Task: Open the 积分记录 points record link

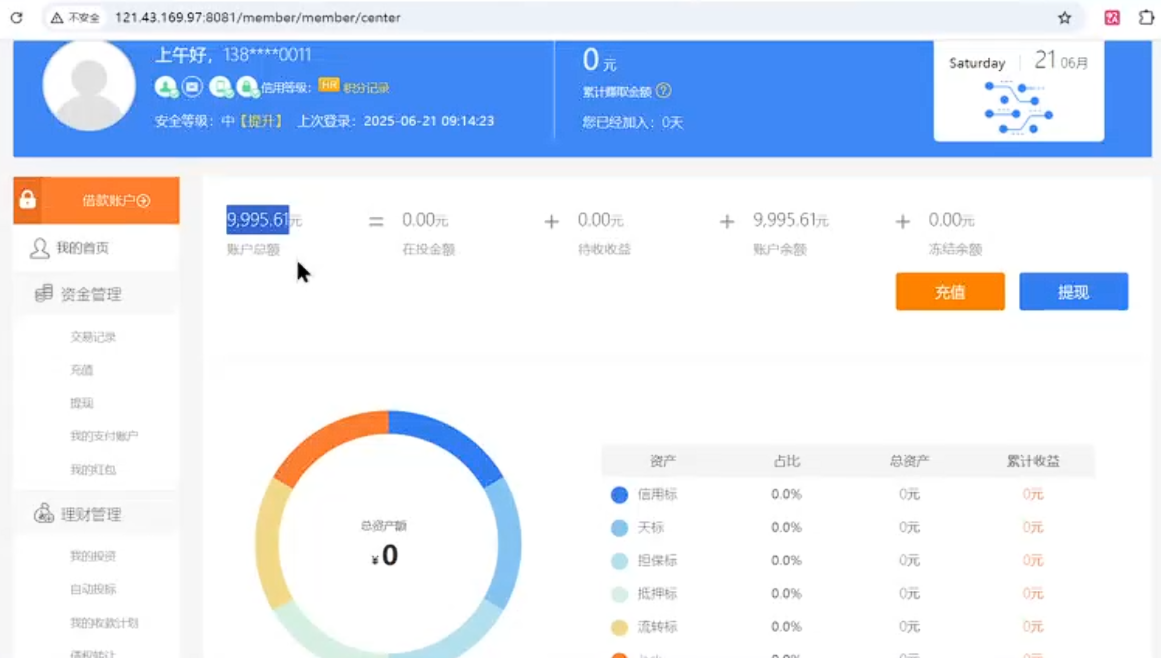Action: pyautogui.click(x=366, y=88)
